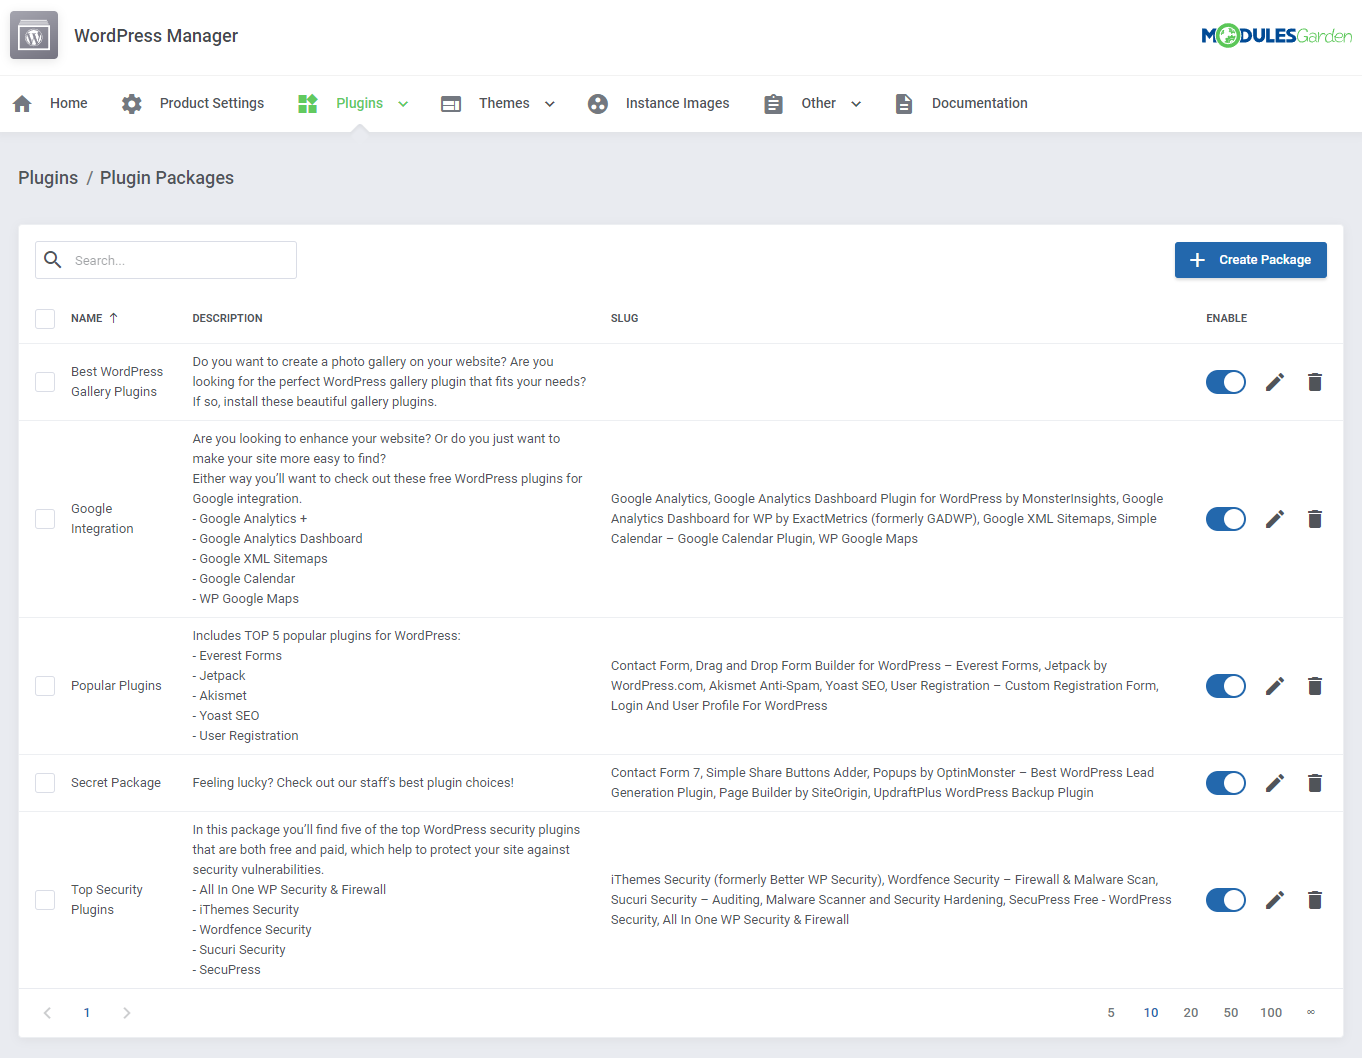This screenshot has width=1362, height=1058.
Task: Open the Documentation menu item
Action: [979, 103]
